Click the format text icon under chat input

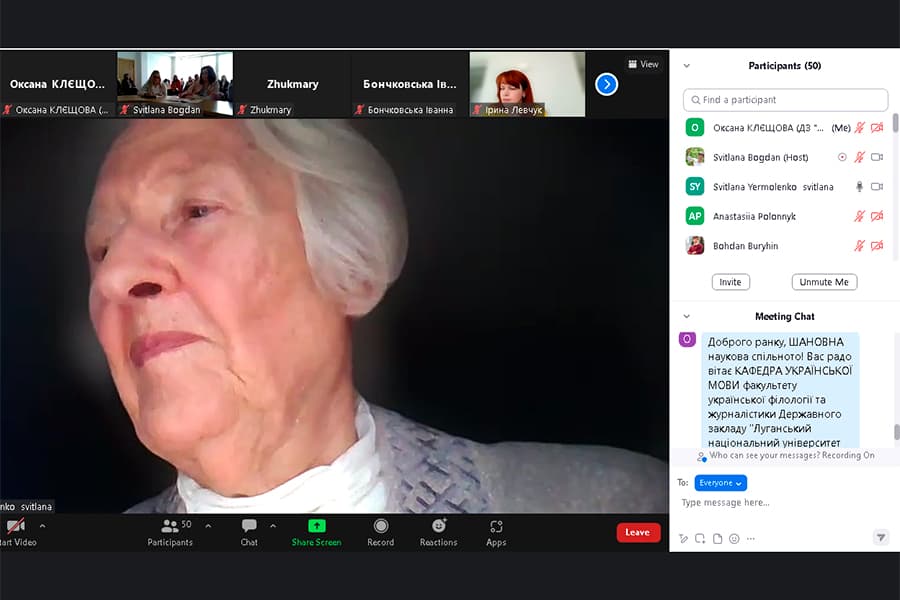pos(683,539)
